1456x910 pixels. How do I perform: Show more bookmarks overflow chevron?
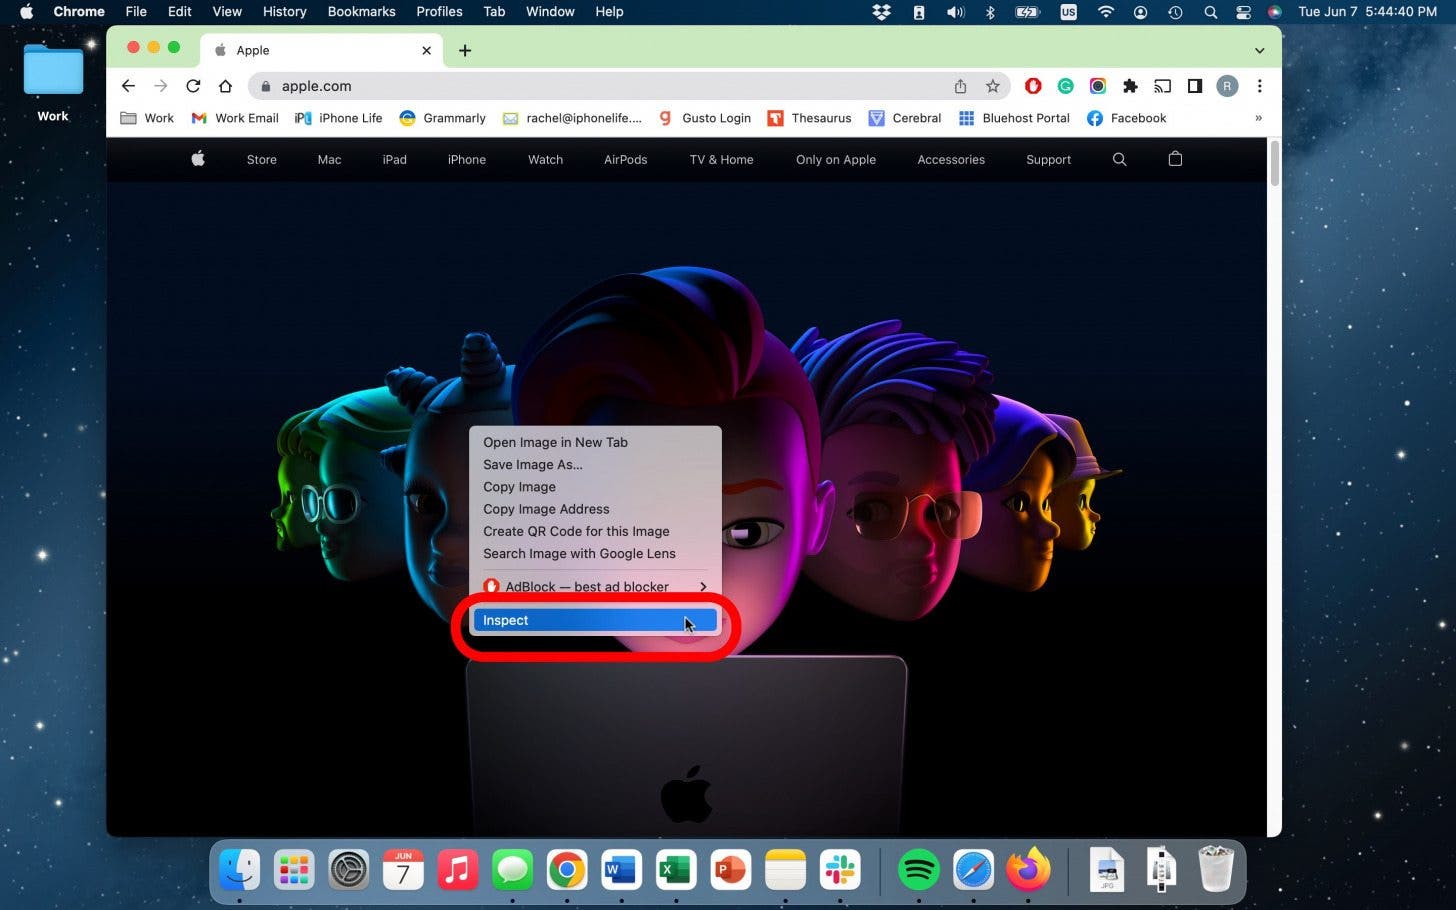point(1258,118)
